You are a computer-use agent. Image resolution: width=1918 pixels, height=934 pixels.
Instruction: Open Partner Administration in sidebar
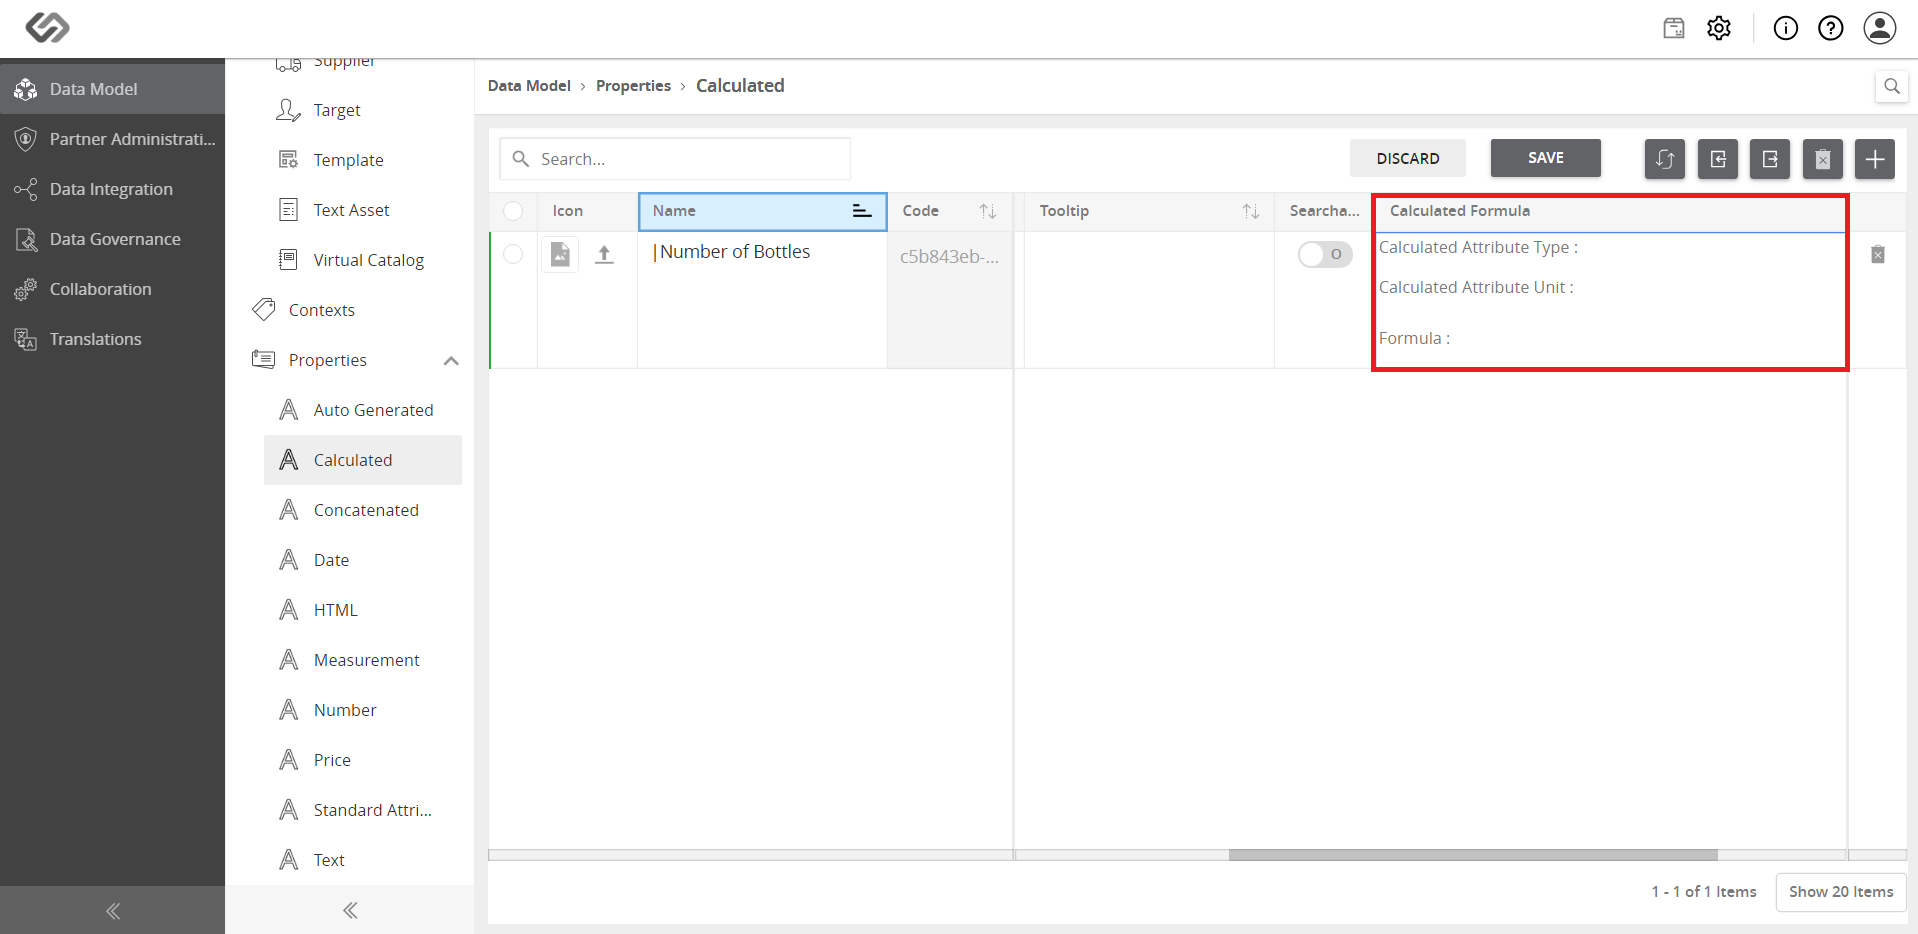(112, 139)
